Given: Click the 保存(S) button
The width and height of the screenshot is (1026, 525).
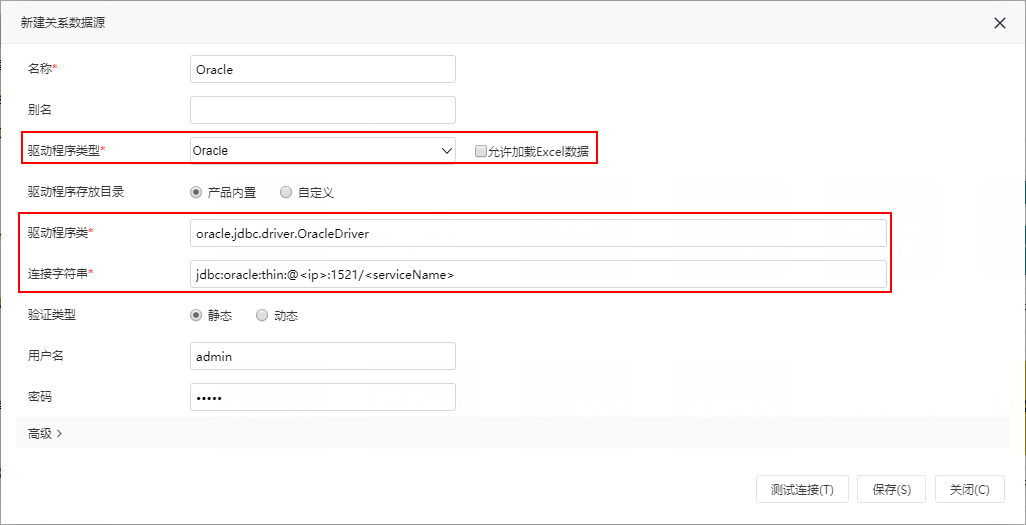Looking at the screenshot, I should coord(891,489).
